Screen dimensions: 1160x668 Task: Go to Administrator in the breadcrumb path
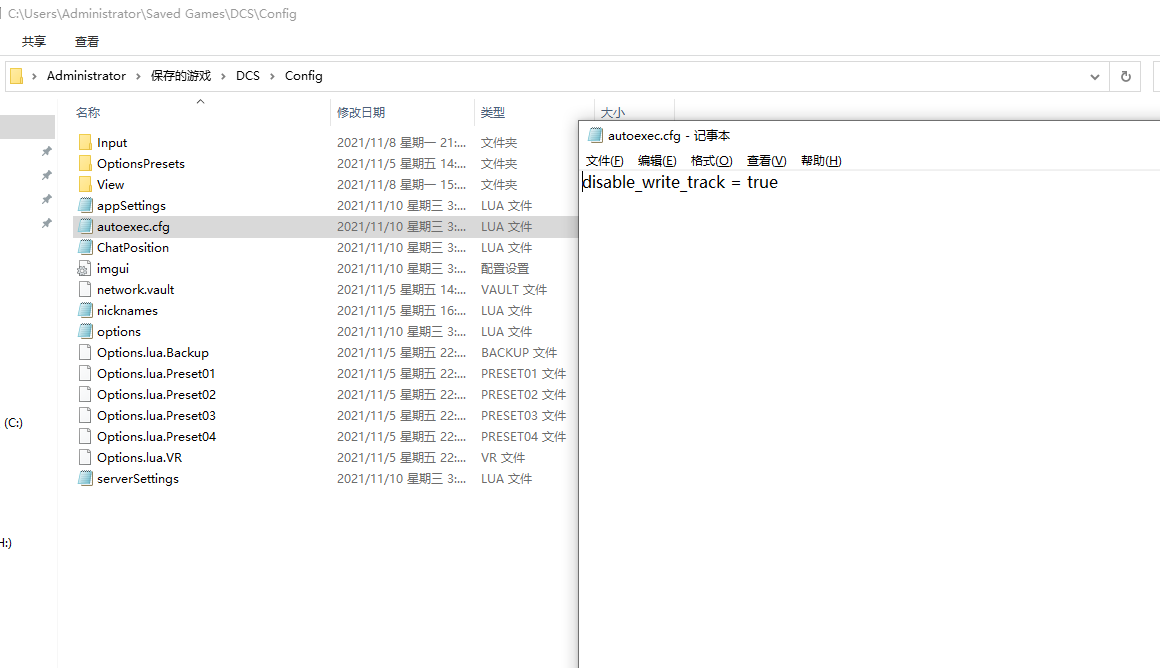pos(86,75)
